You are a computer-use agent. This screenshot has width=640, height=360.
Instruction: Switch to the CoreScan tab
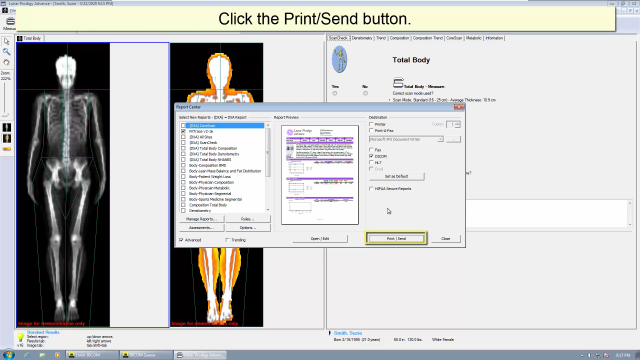pyautogui.click(x=454, y=38)
